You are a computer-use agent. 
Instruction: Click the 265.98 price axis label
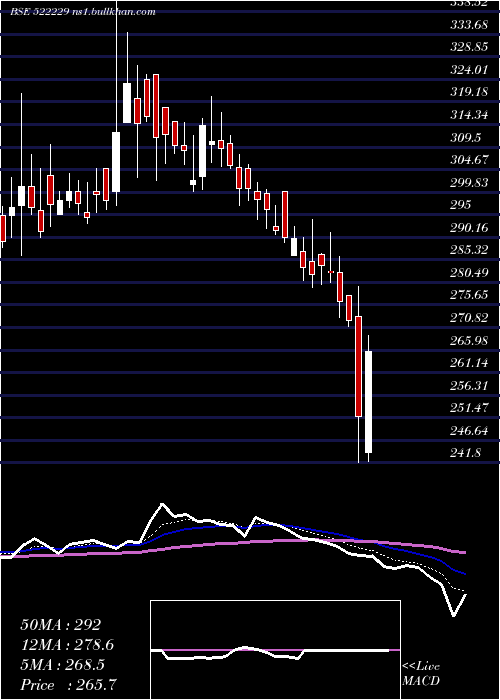click(468, 340)
